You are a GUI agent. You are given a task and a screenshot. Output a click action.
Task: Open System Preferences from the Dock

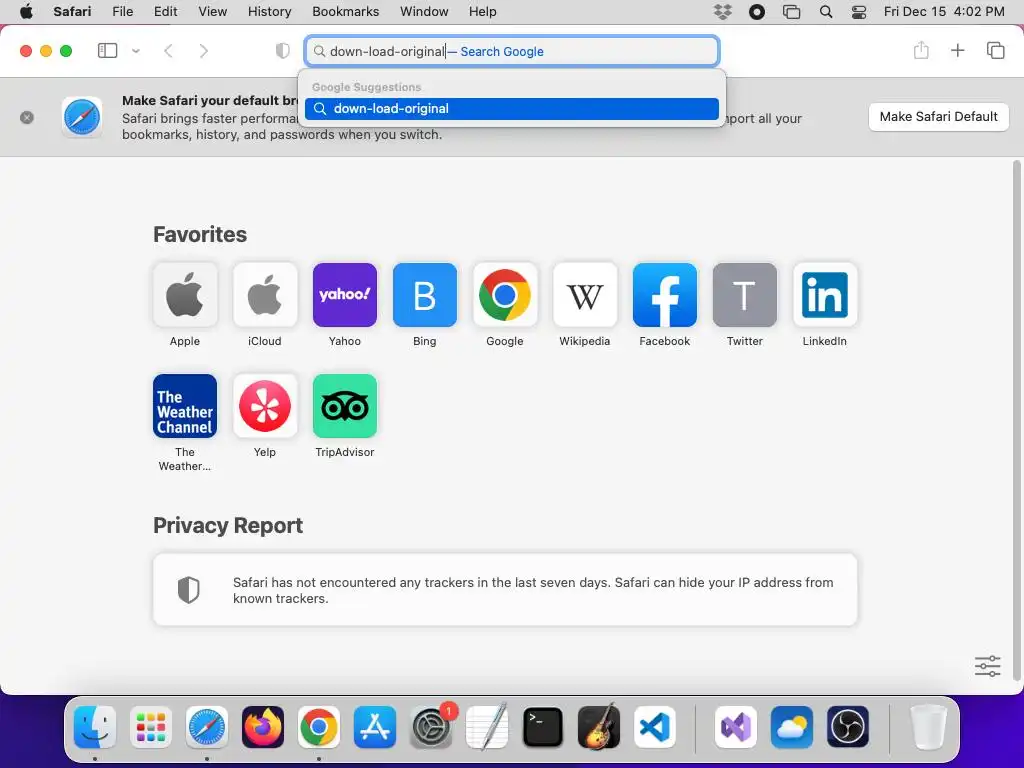431,727
